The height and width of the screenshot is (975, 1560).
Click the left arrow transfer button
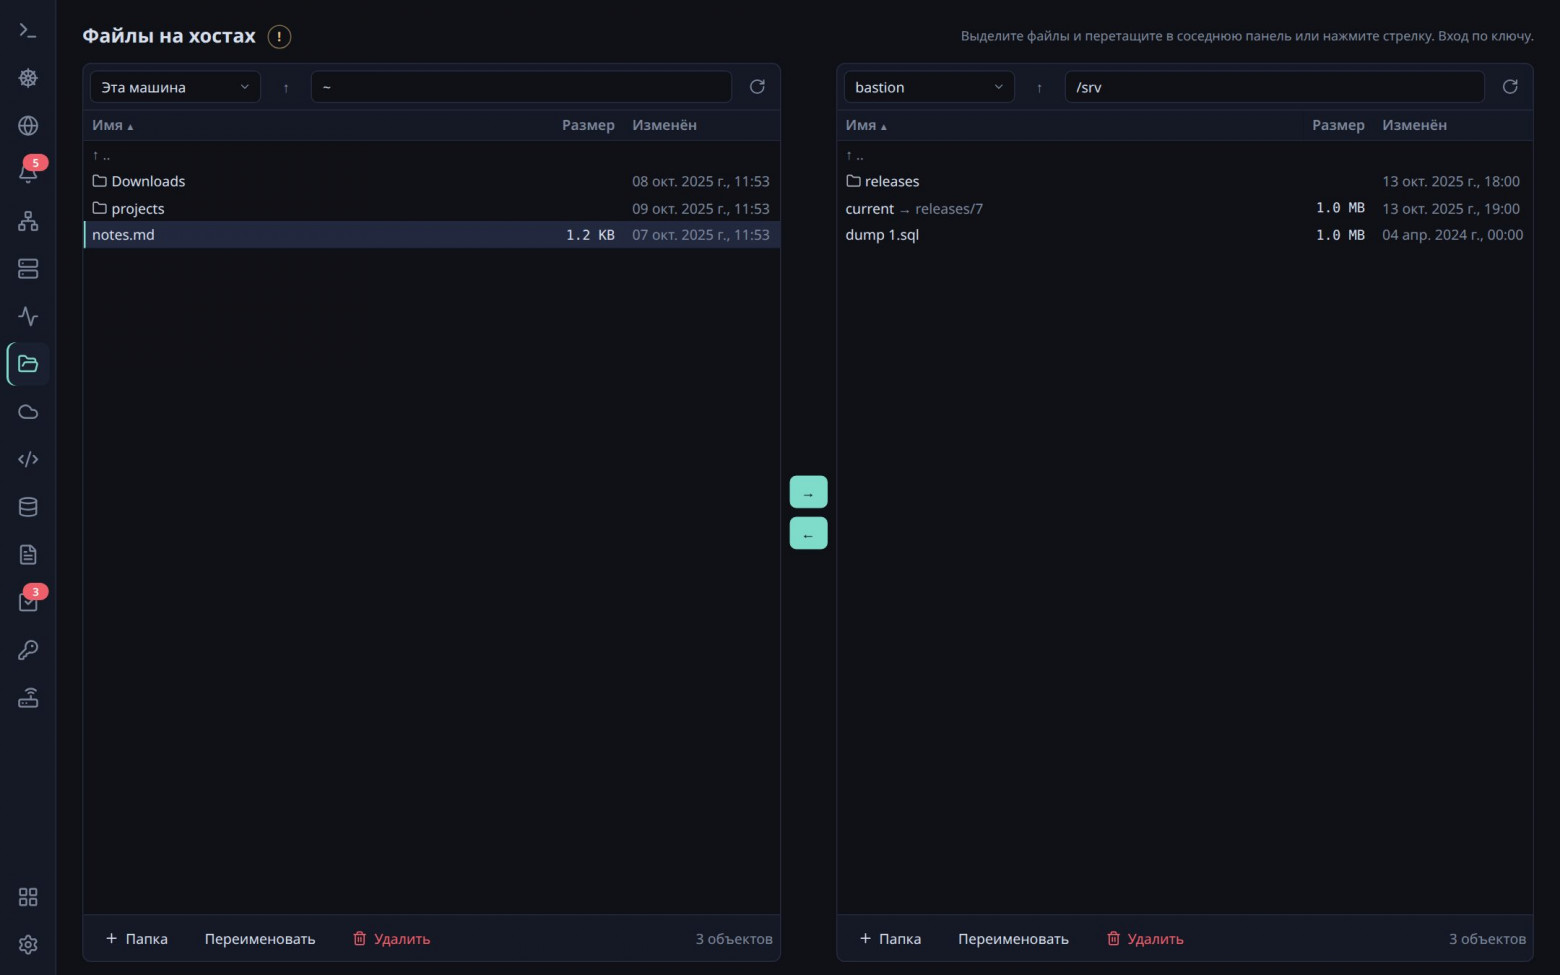pyautogui.click(x=808, y=533)
